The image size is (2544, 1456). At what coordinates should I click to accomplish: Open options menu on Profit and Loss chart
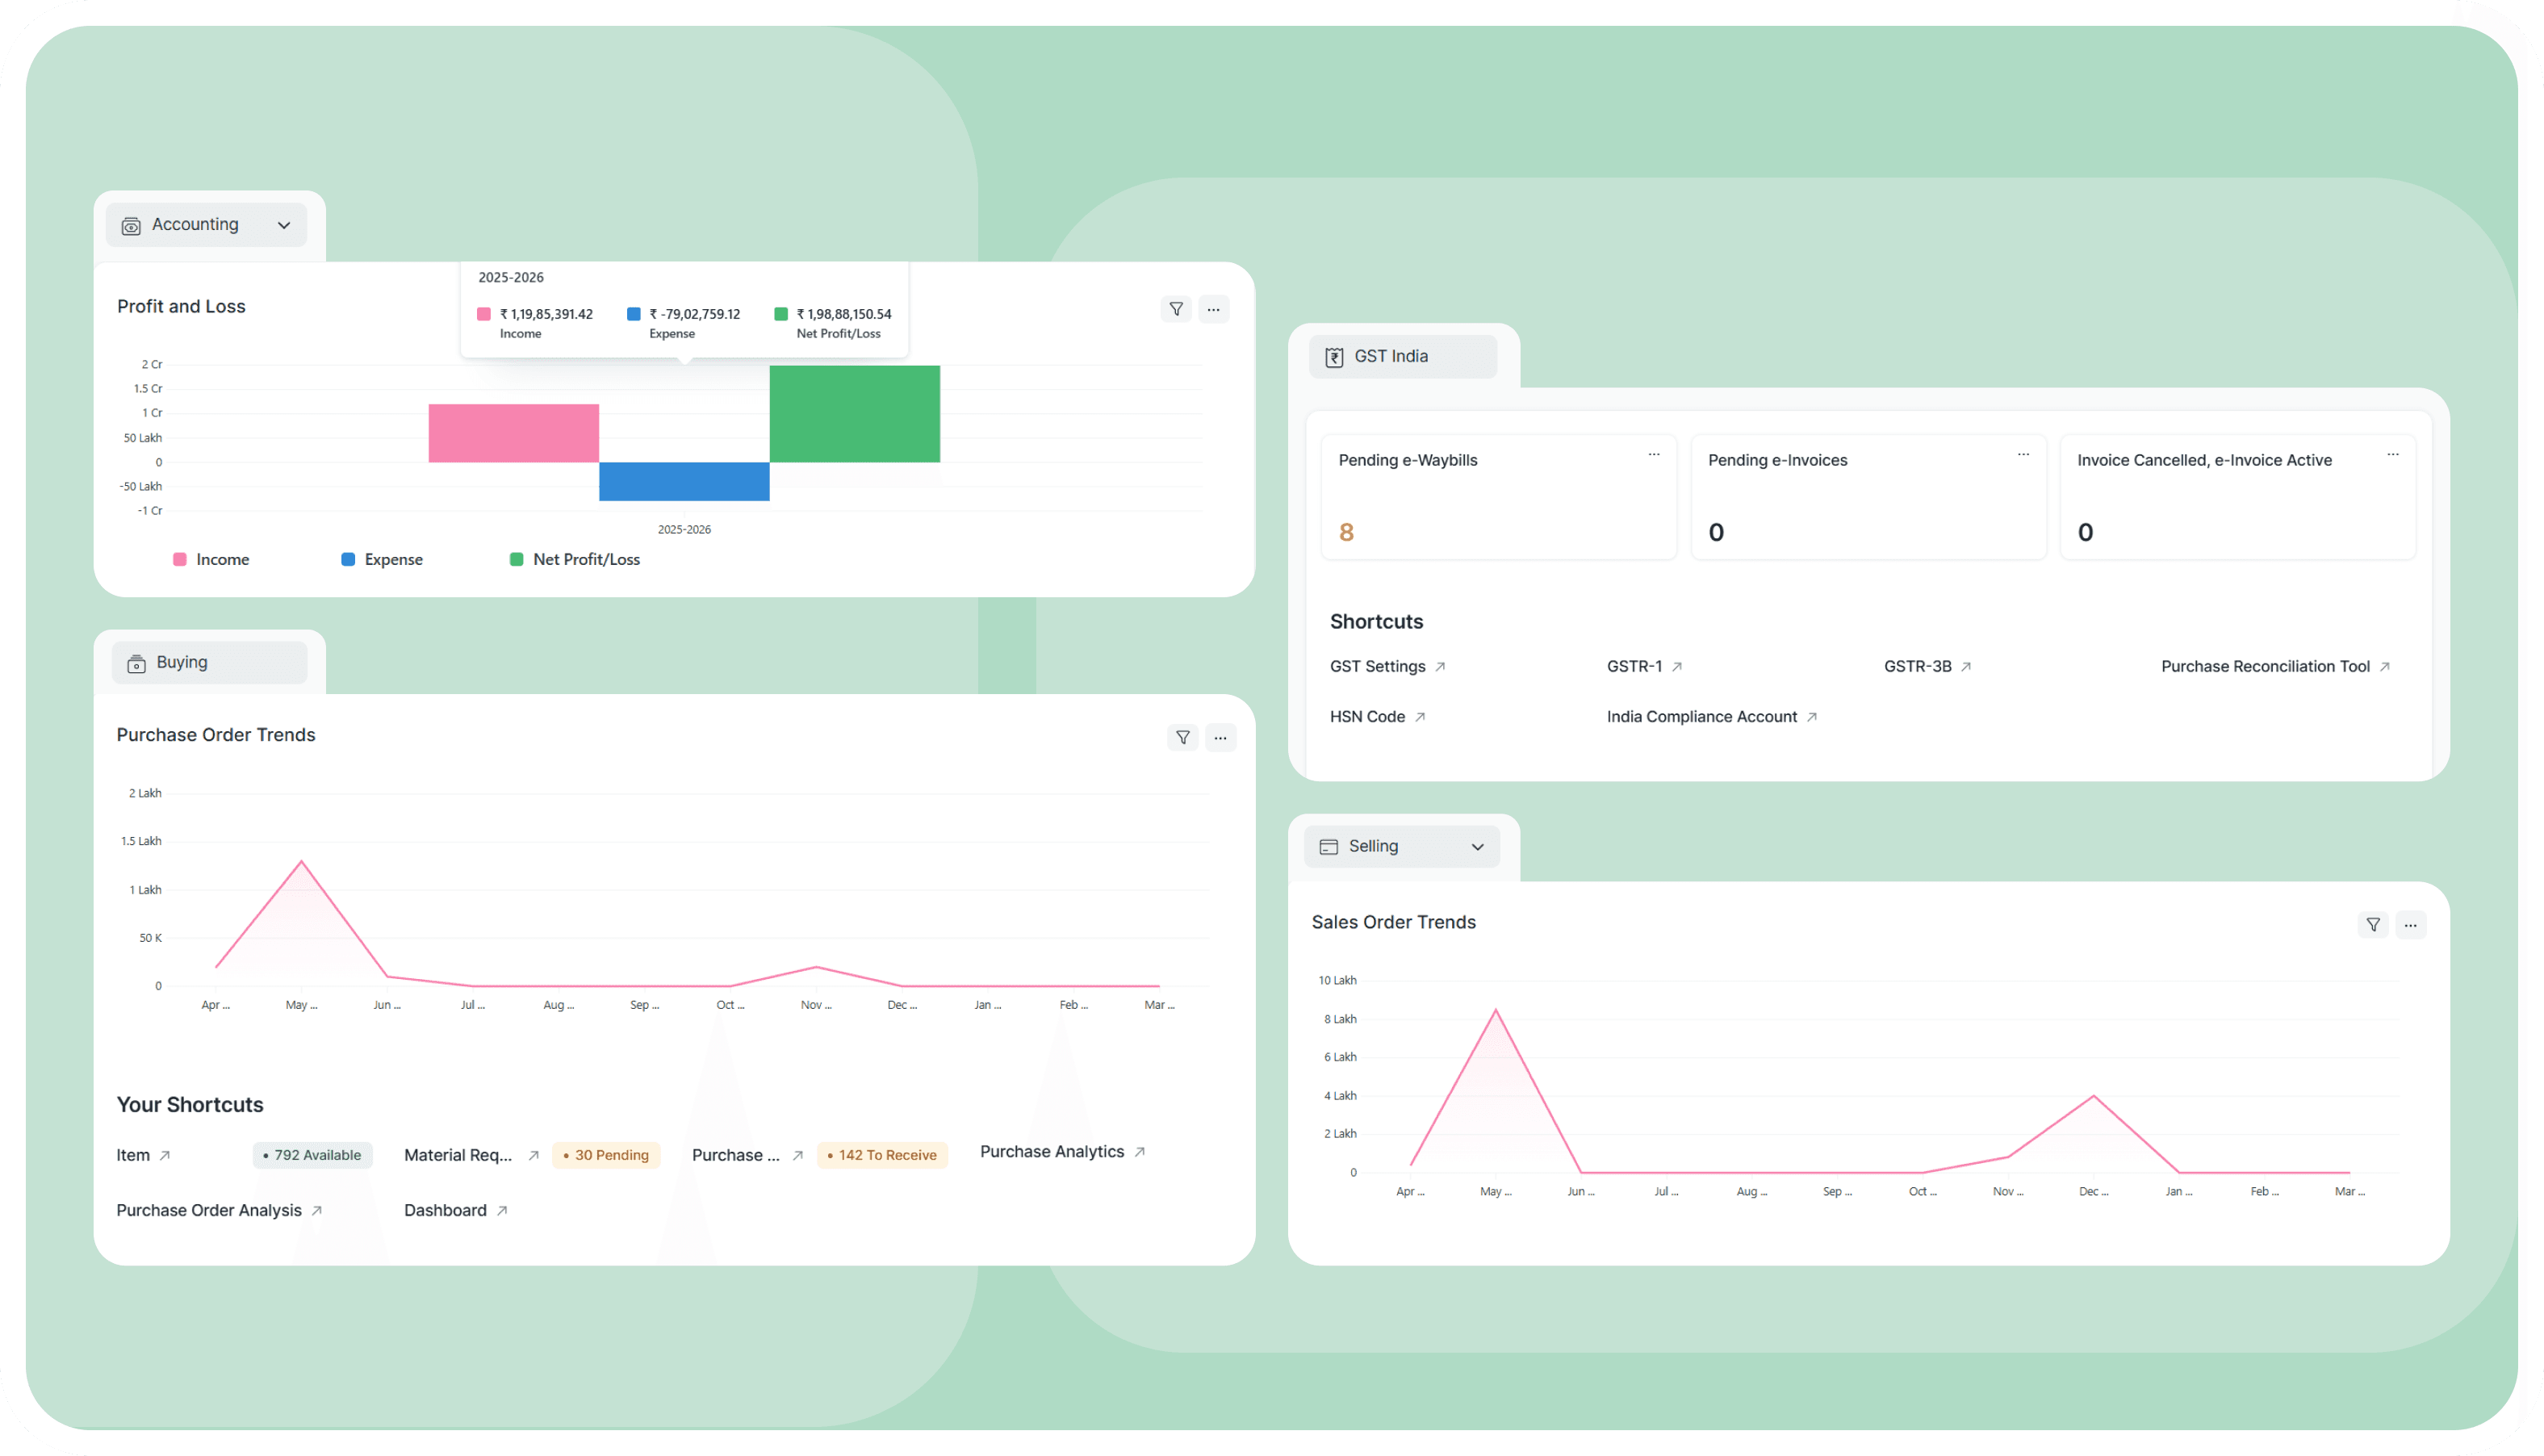(x=1214, y=309)
